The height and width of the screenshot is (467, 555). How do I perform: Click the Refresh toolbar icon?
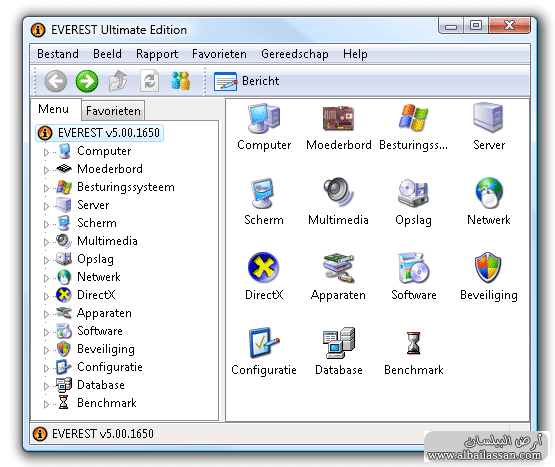149,81
